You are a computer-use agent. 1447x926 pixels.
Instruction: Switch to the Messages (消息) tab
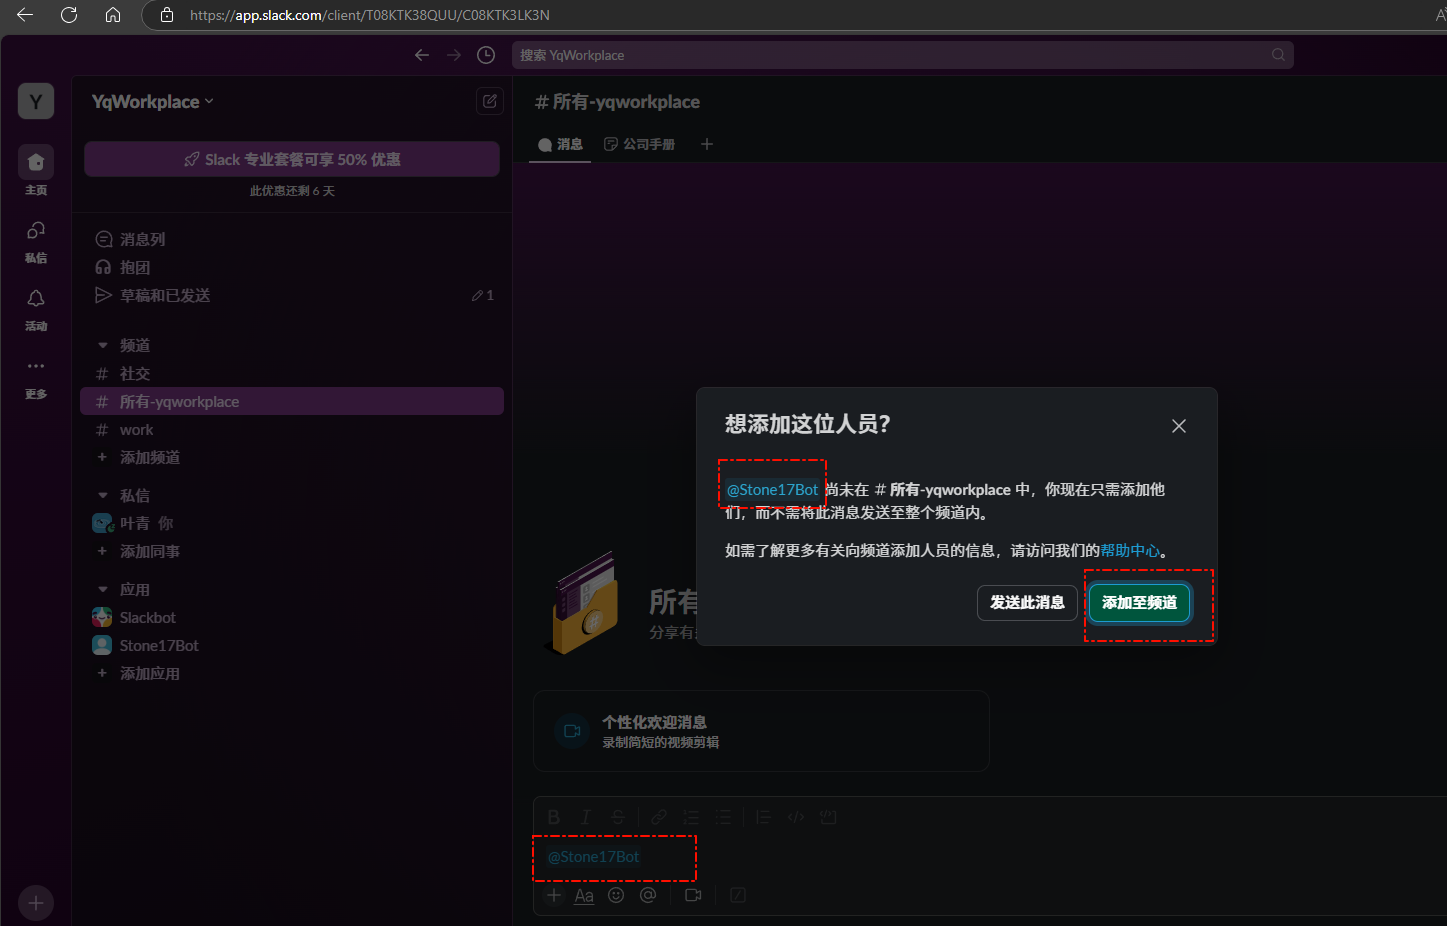coord(560,144)
